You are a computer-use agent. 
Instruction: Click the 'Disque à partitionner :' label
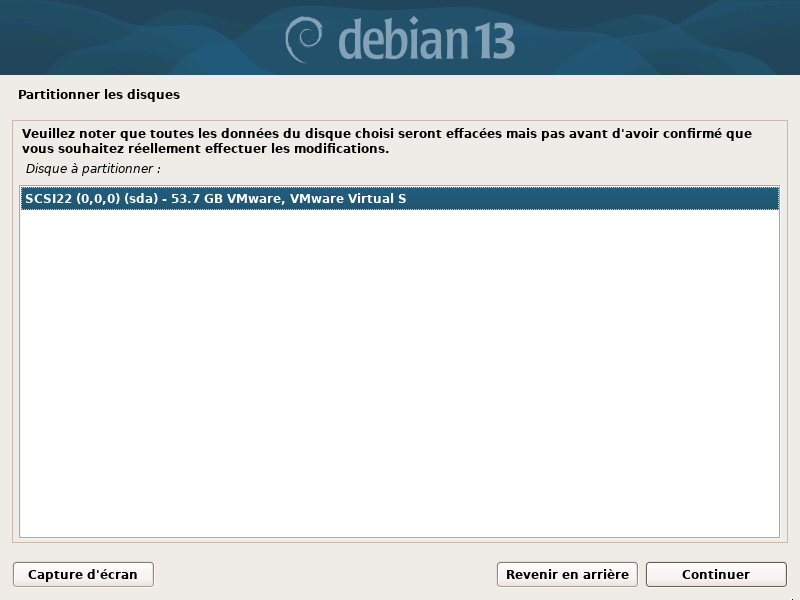(x=93, y=168)
